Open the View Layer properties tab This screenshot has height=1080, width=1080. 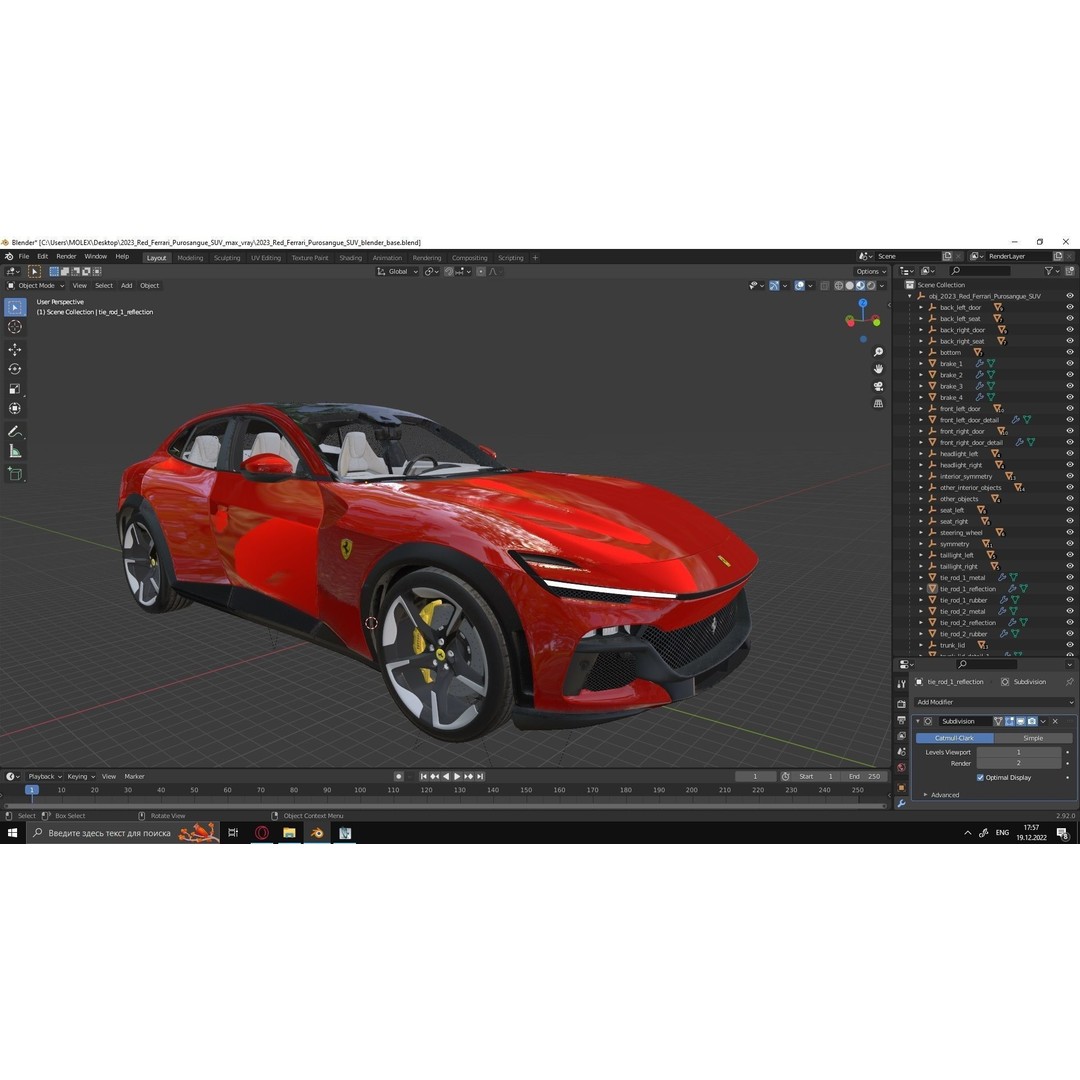pyautogui.click(x=902, y=736)
